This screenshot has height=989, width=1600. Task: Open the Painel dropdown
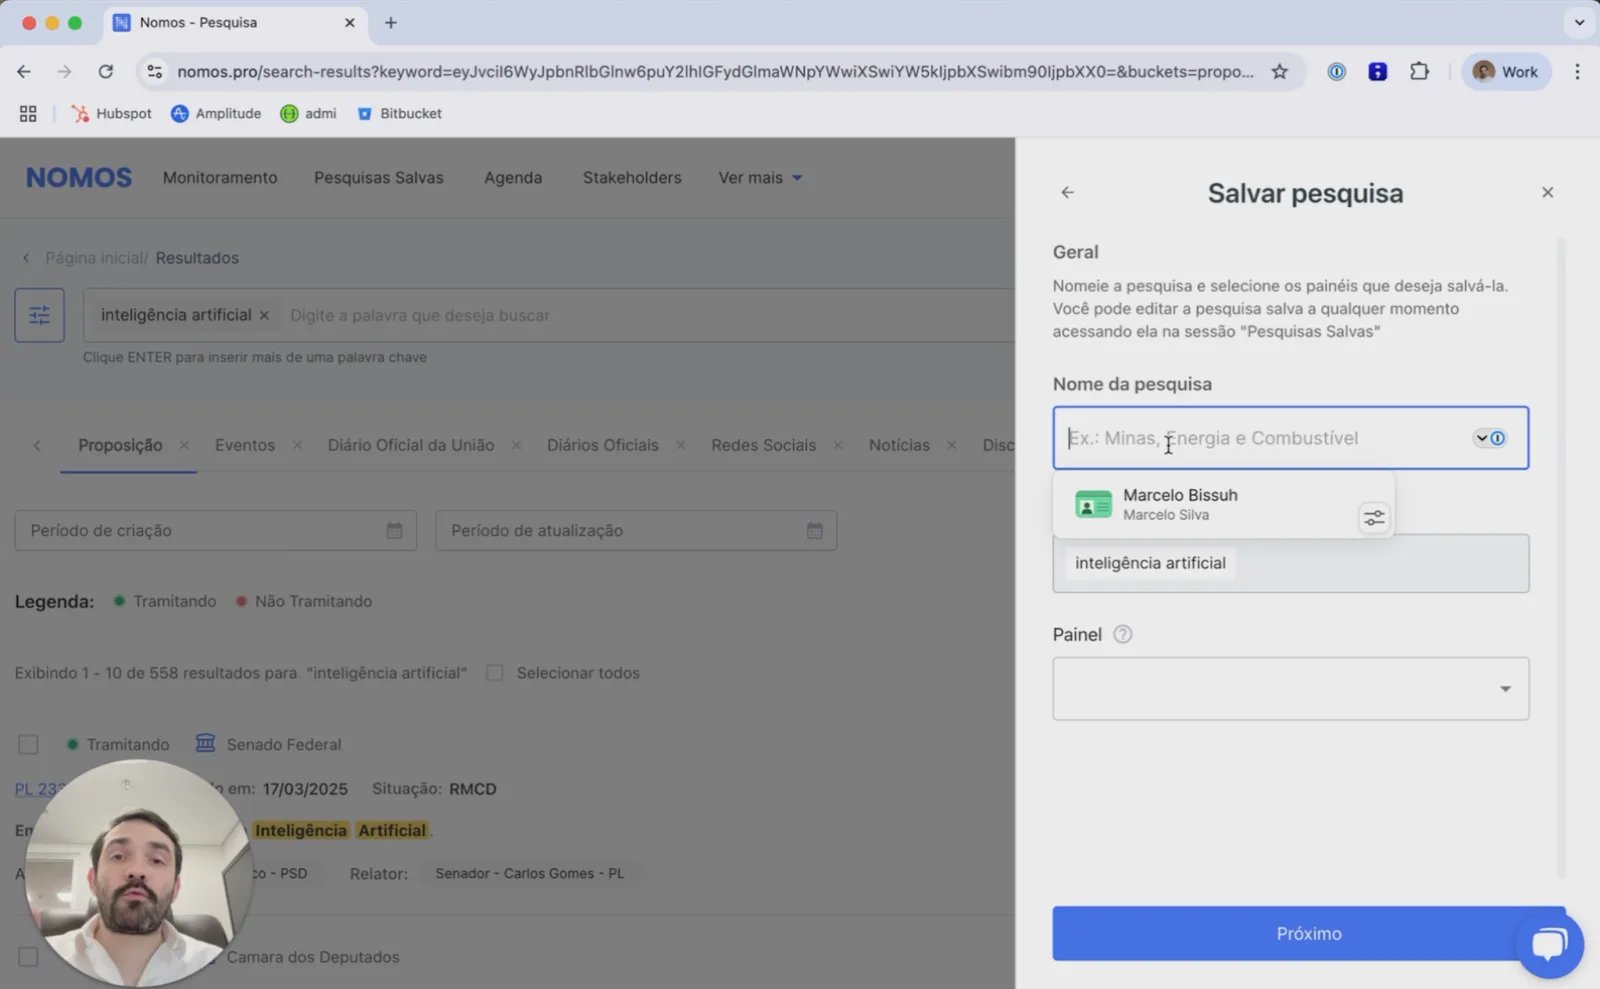1290,689
